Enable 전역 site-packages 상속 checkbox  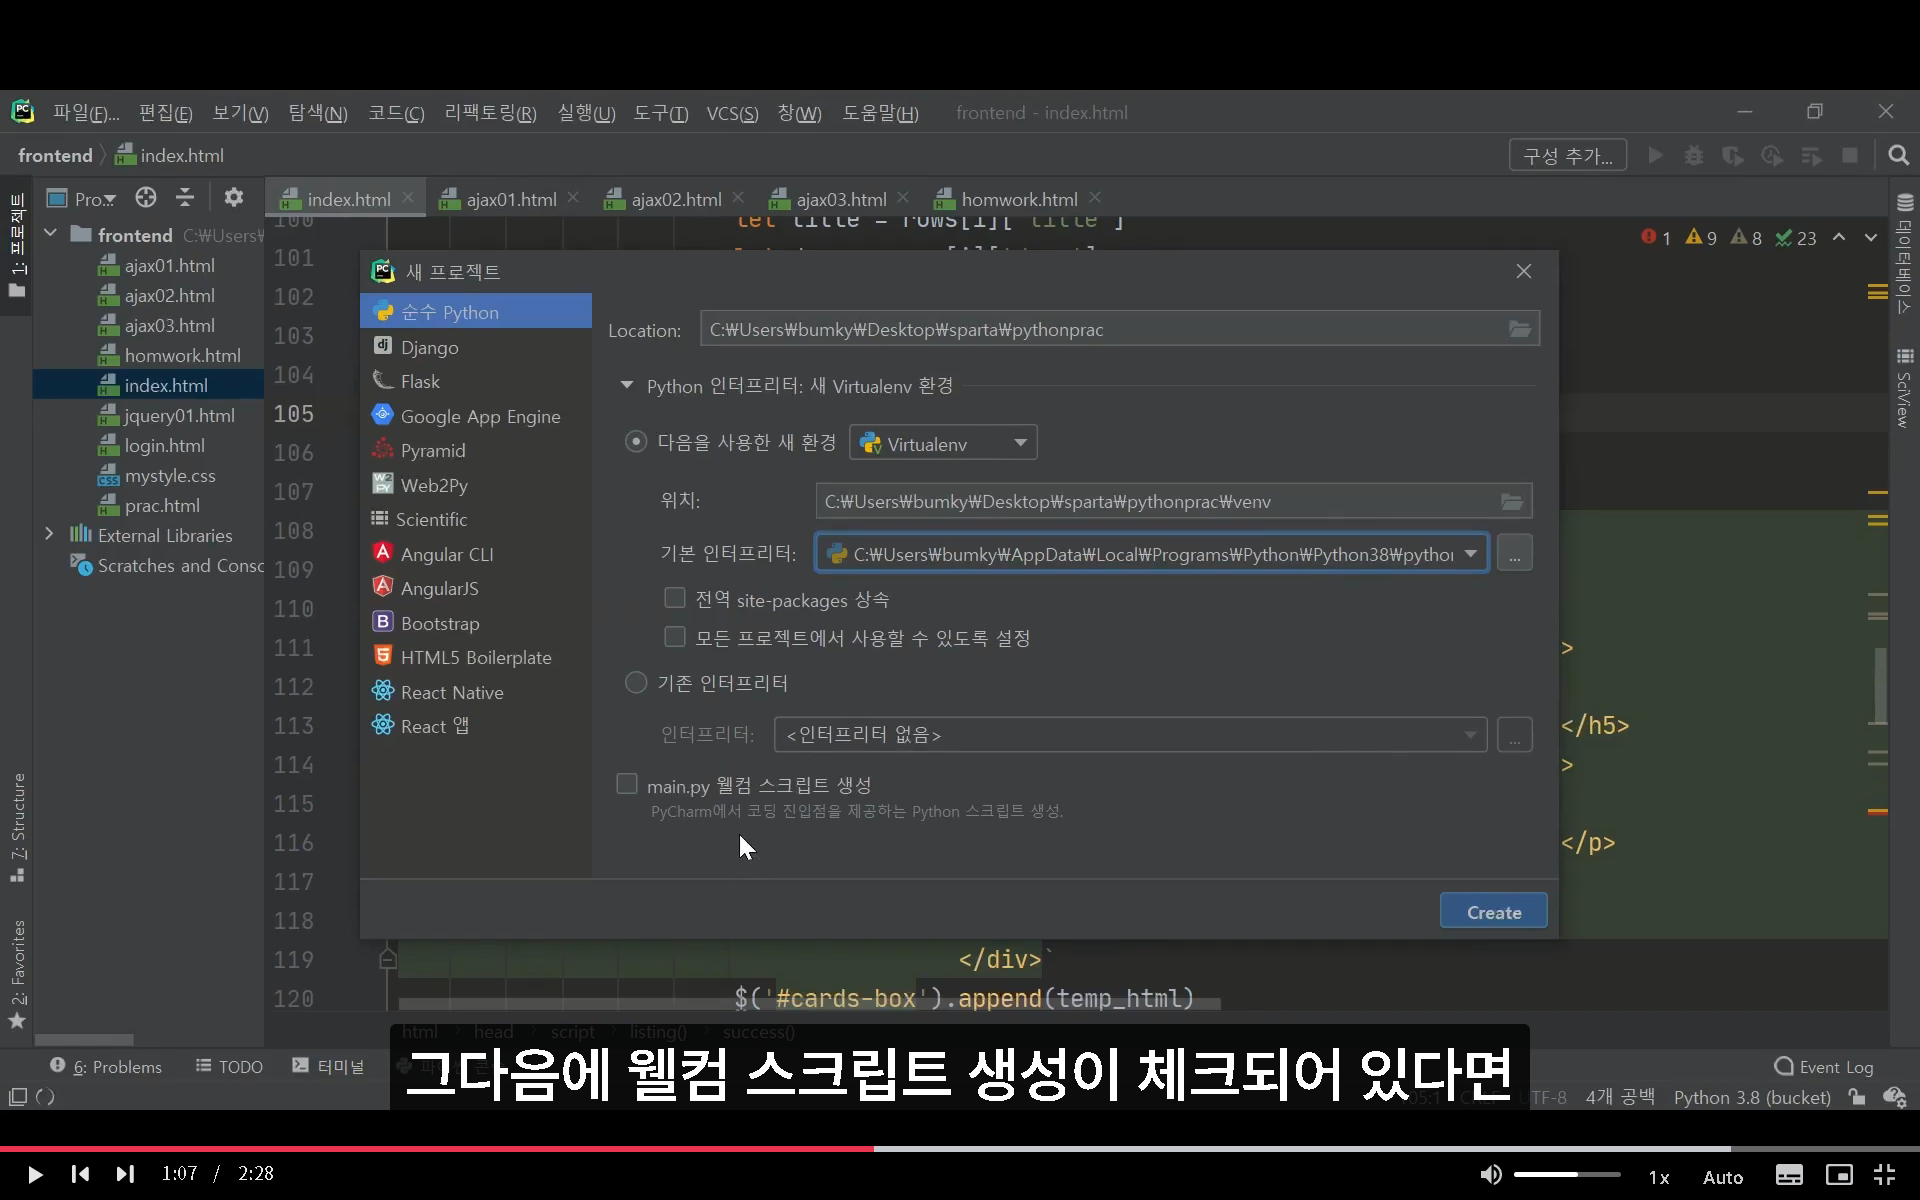click(675, 598)
